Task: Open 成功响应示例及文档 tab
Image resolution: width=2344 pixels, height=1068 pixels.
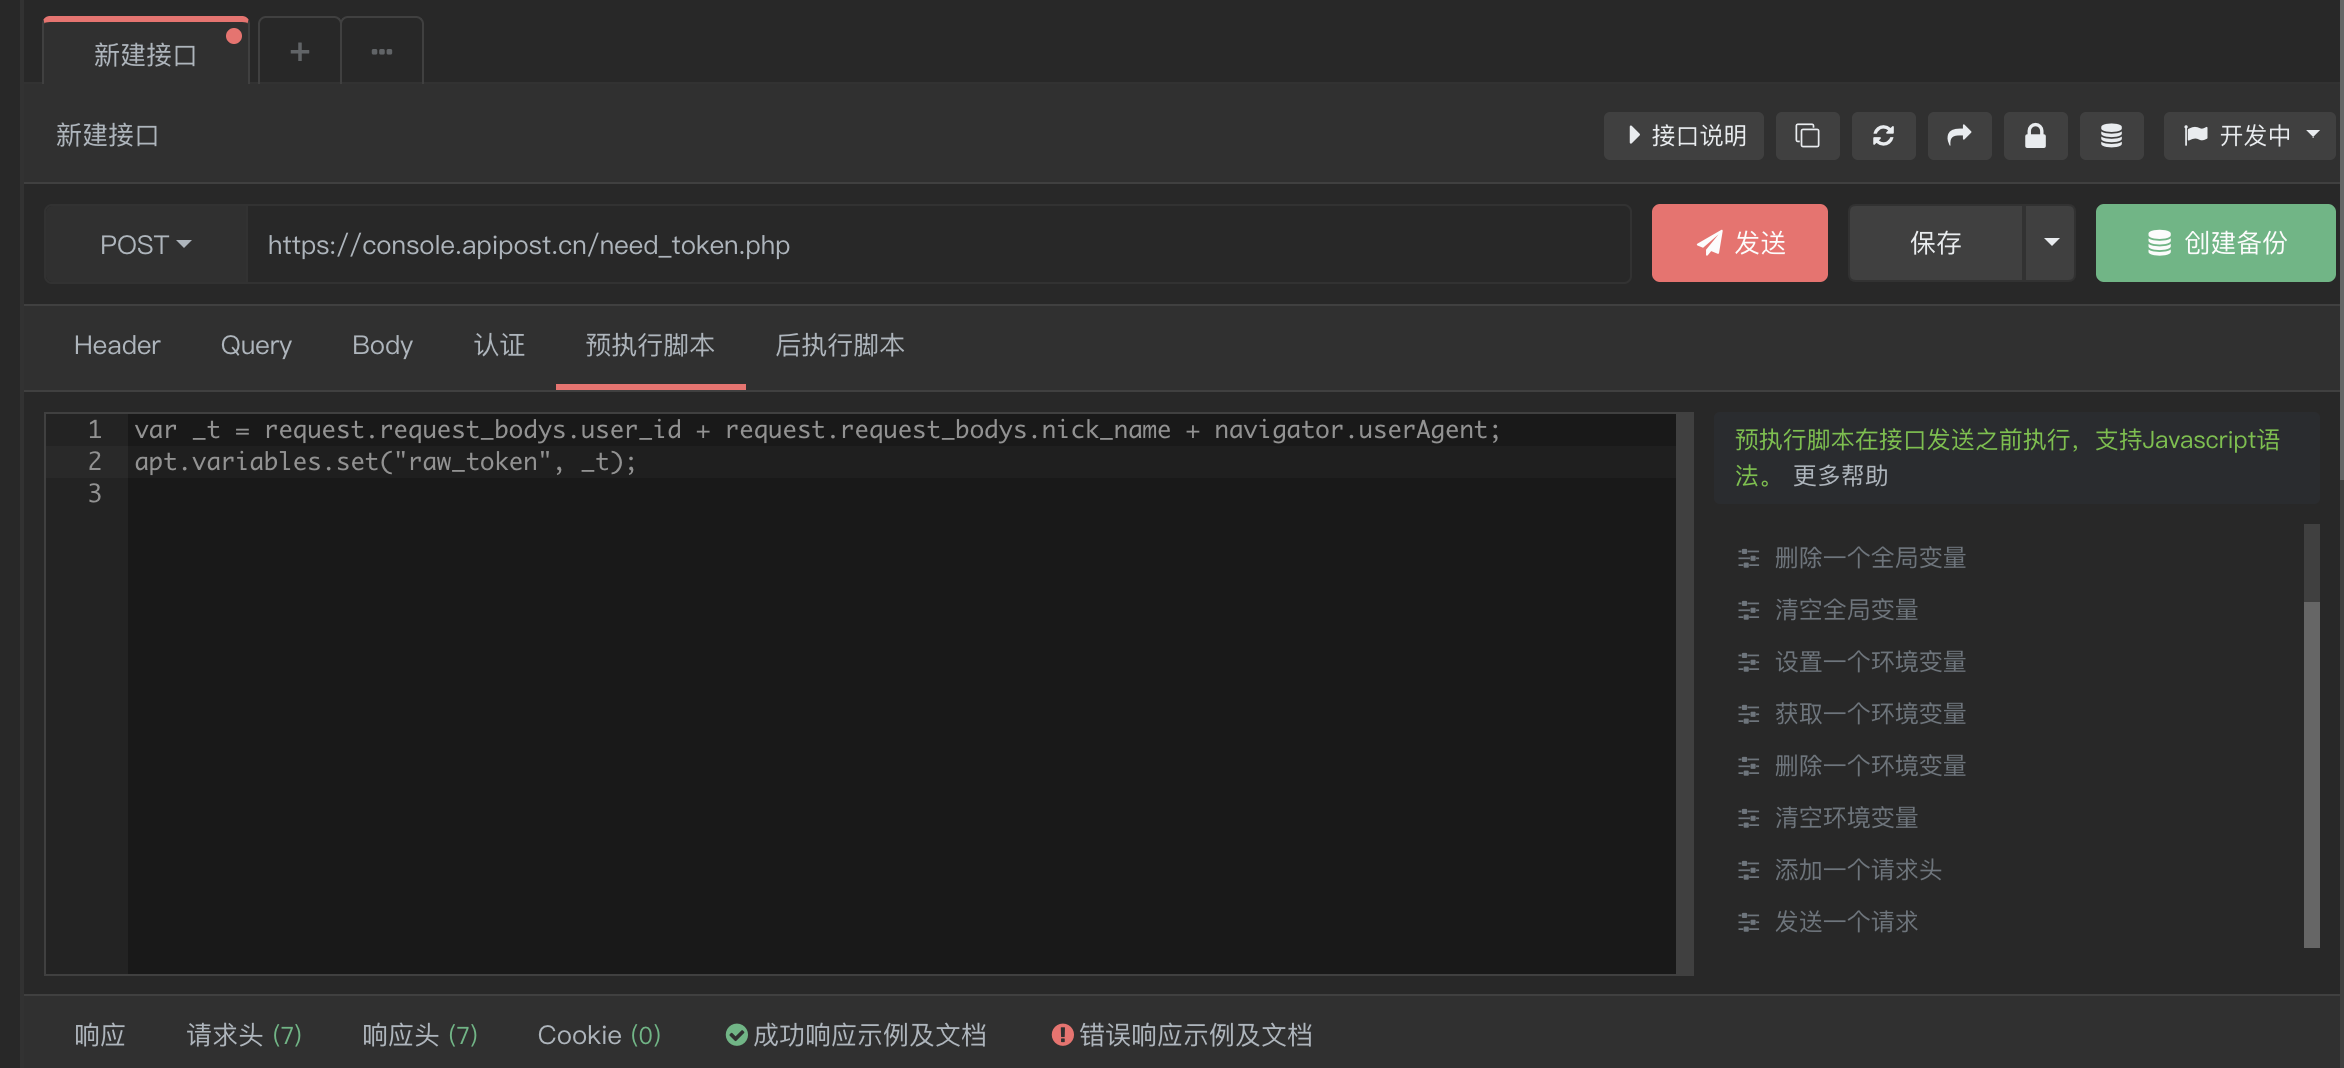Action: click(x=856, y=1035)
